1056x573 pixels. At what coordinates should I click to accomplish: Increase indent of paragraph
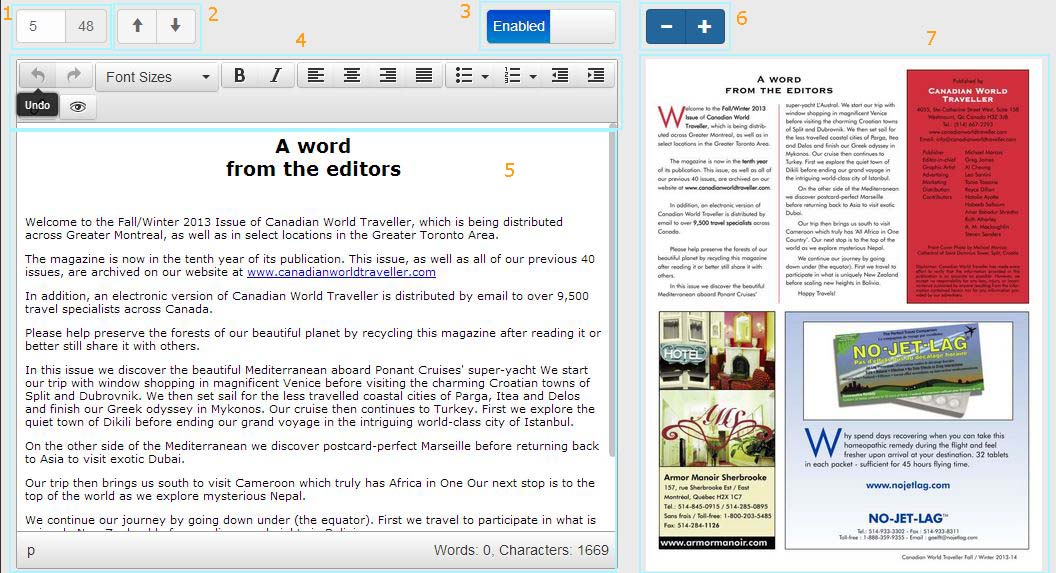[x=596, y=75]
